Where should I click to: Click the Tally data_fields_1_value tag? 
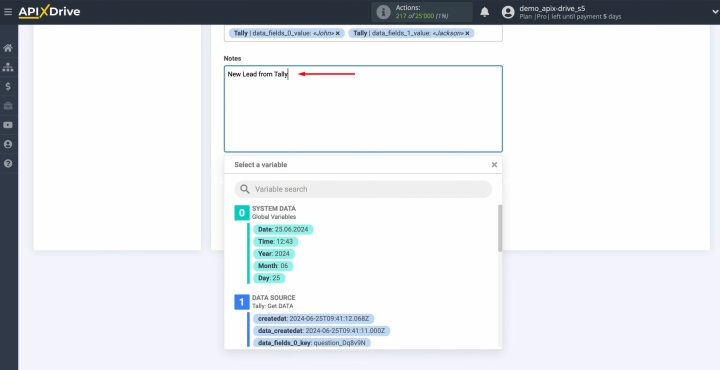point(411,33)
